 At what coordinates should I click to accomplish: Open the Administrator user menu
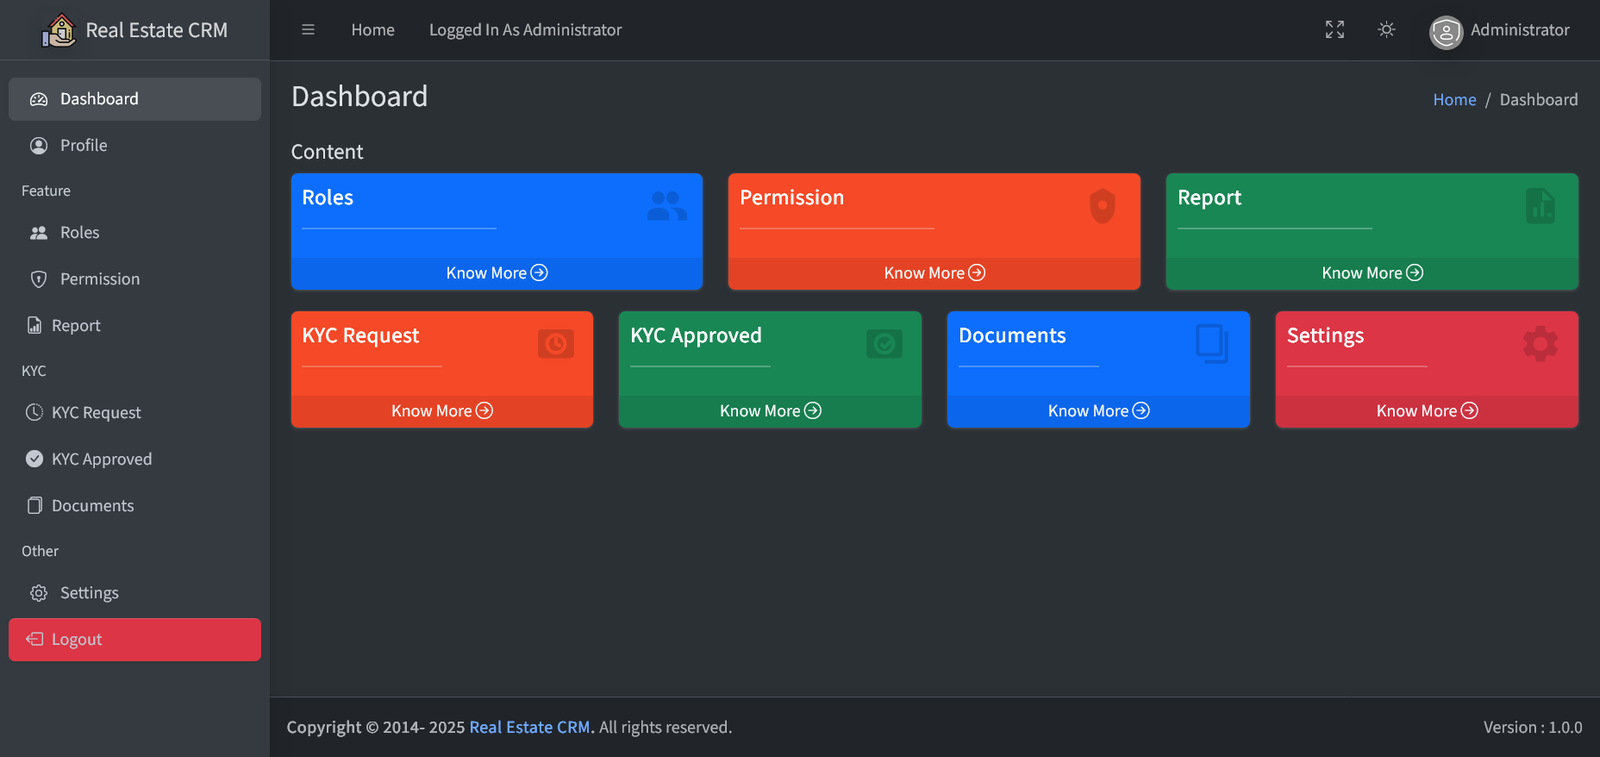click(x=1499, y=31)
